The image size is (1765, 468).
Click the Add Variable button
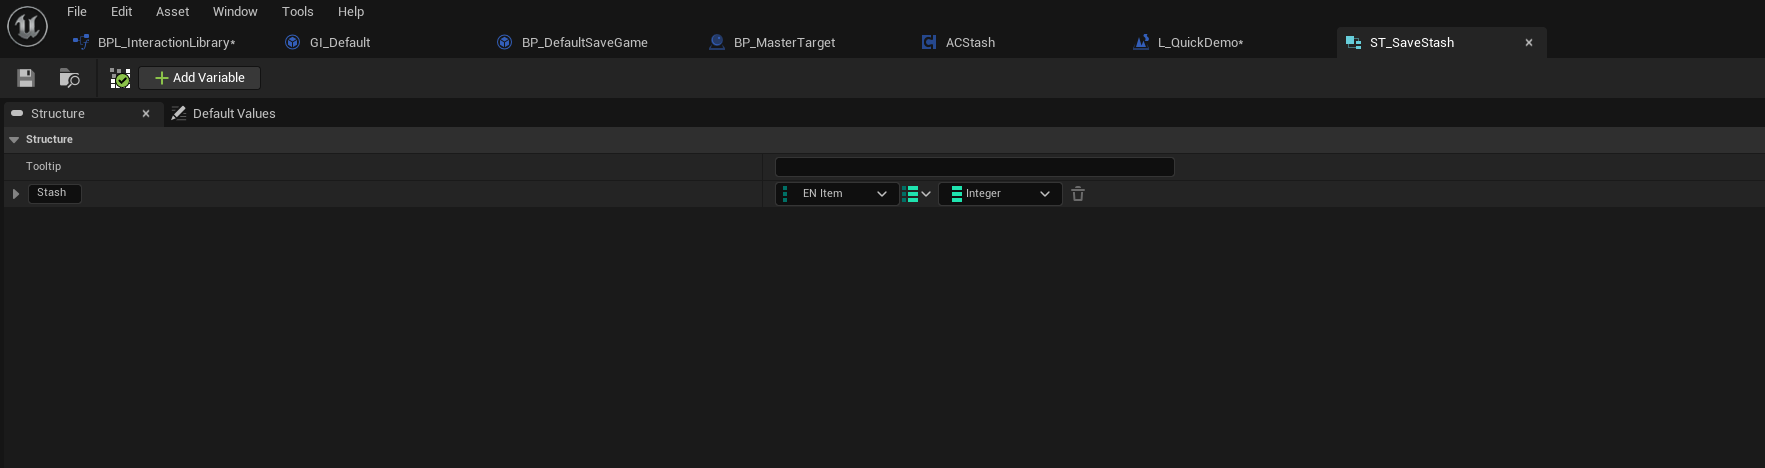point(199,78)
